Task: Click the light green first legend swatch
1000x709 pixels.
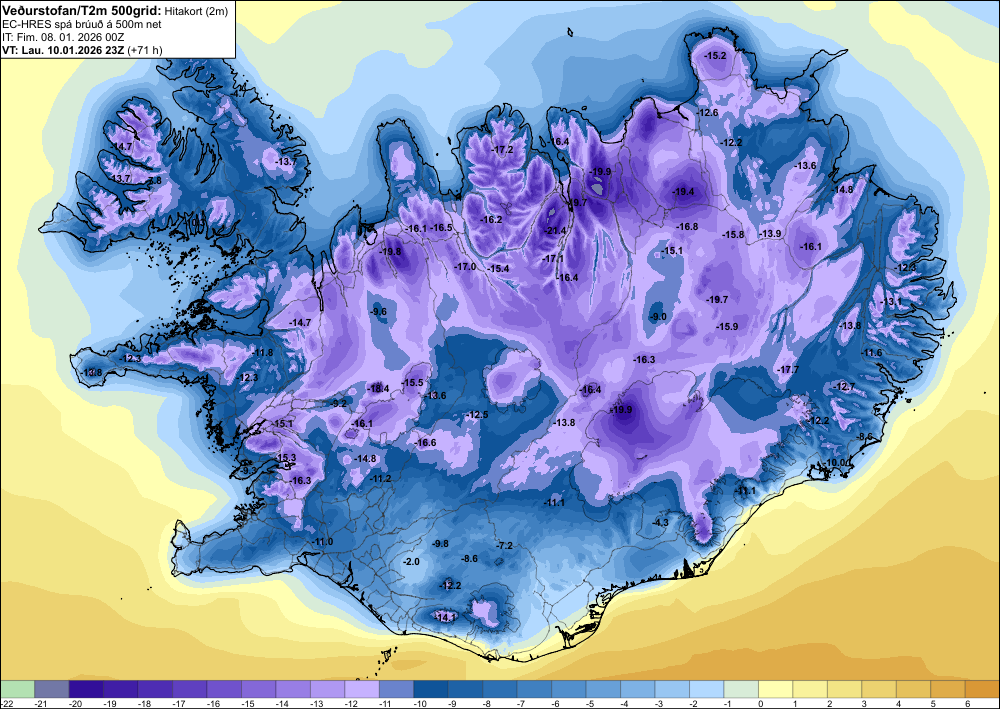Action: [17, 689]
